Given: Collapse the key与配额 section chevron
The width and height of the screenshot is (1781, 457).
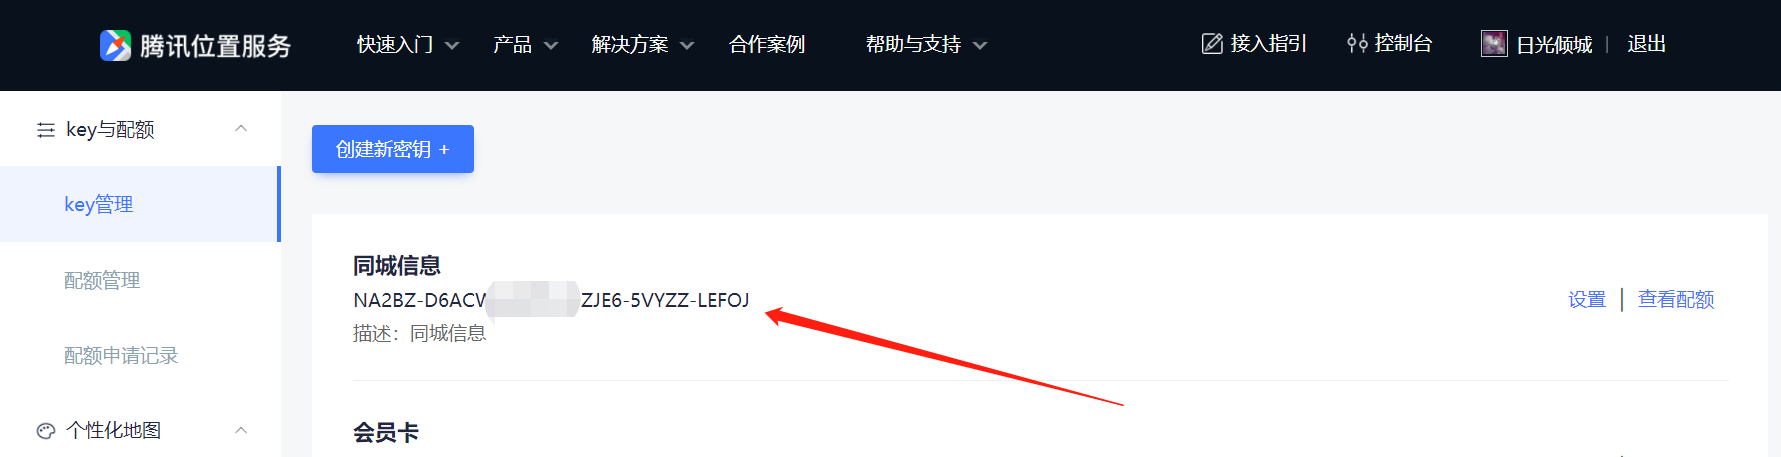Looking at the screenshot, I should (241, 129).
